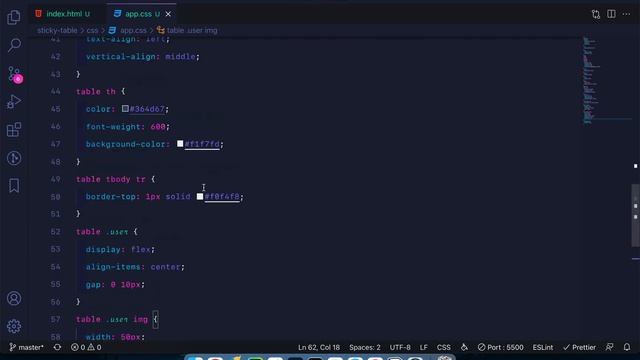Open the More Actions ellipsis menu
The image size is (640, 360).
[626, 14]
